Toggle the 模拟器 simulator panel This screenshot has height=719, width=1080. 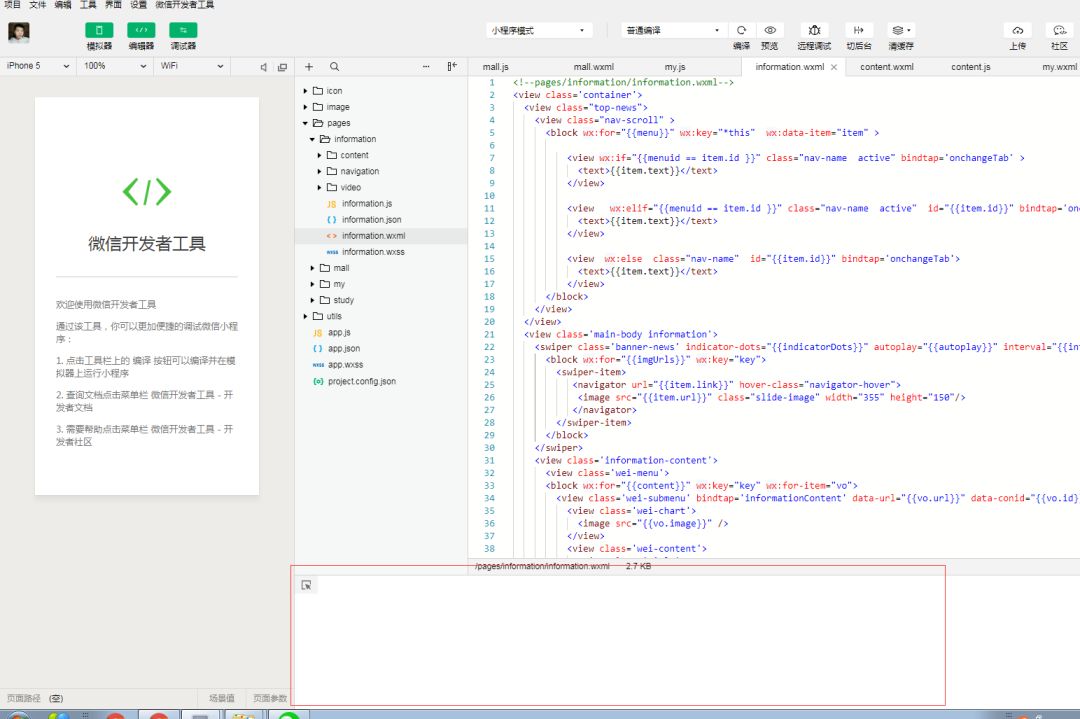coord(99,31)
